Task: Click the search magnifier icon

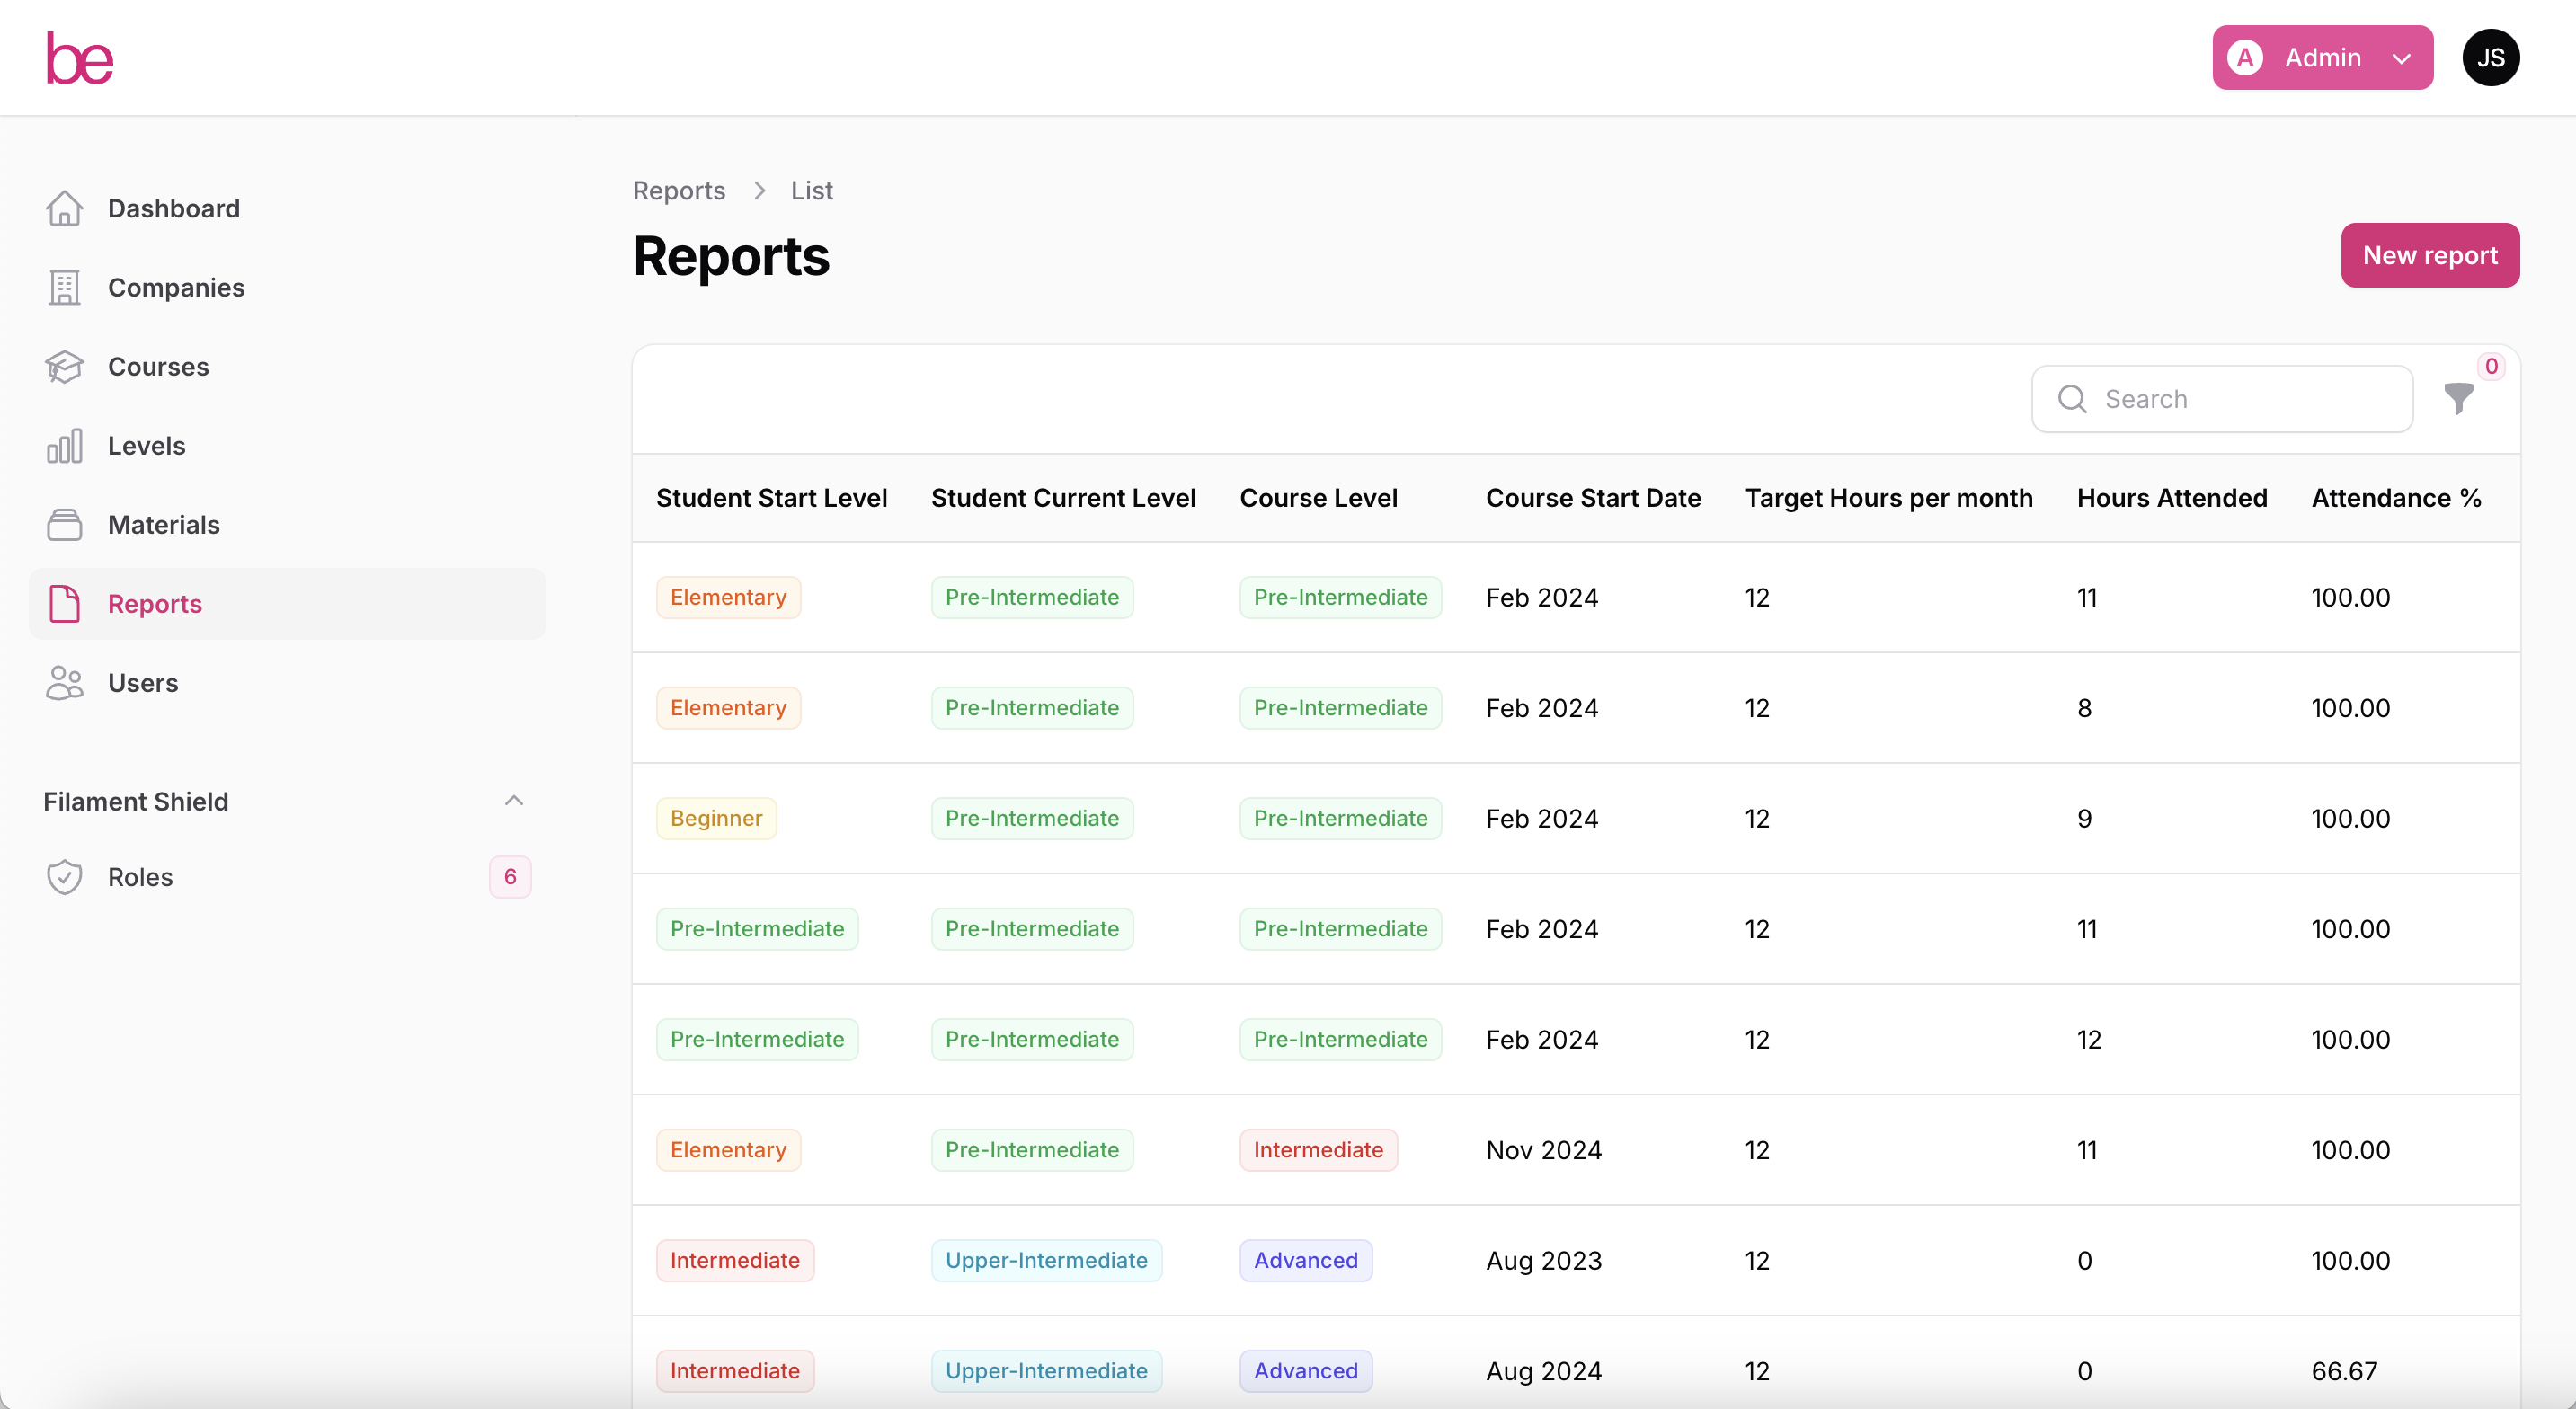Action: coord(2072,398)
